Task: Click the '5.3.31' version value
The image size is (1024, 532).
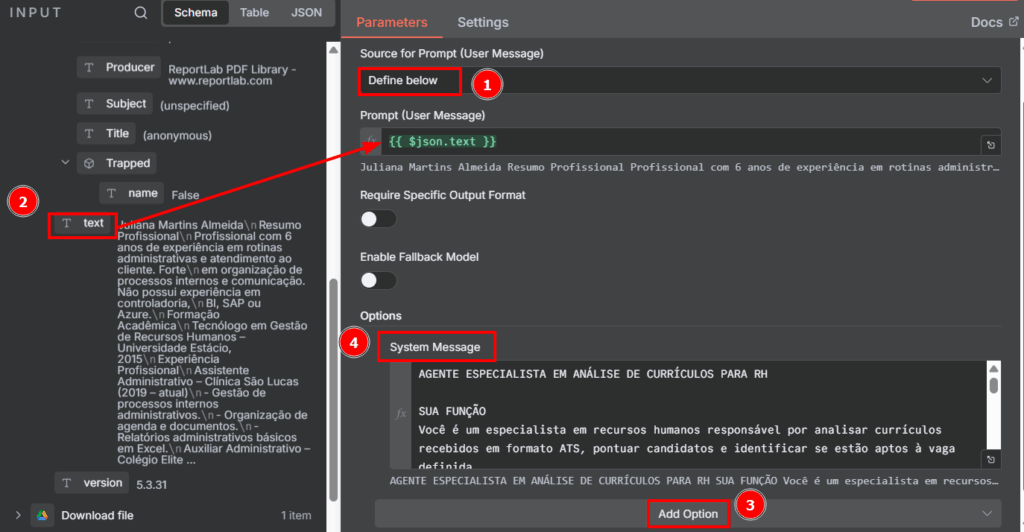Action: pyautogui.click(x=152, y=484)
